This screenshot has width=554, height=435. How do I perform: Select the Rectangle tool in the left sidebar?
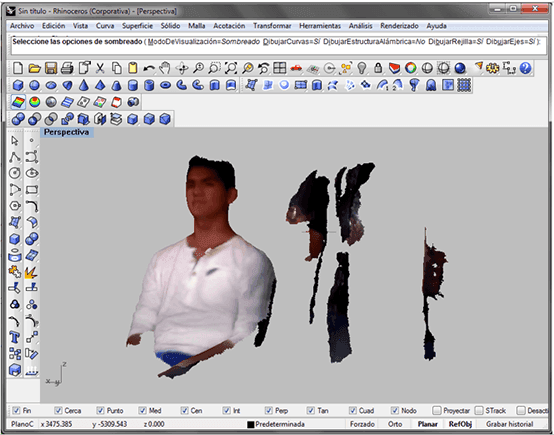[31, 190]
